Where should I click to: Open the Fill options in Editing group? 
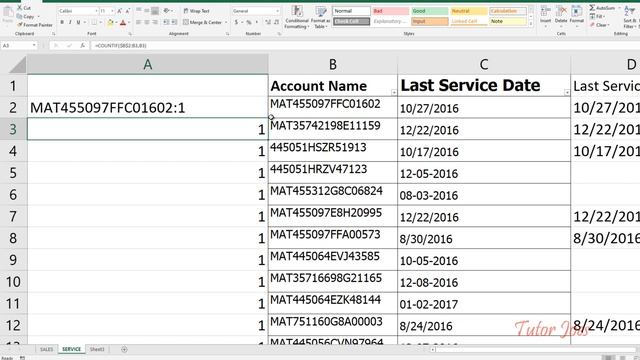(598, 17)
